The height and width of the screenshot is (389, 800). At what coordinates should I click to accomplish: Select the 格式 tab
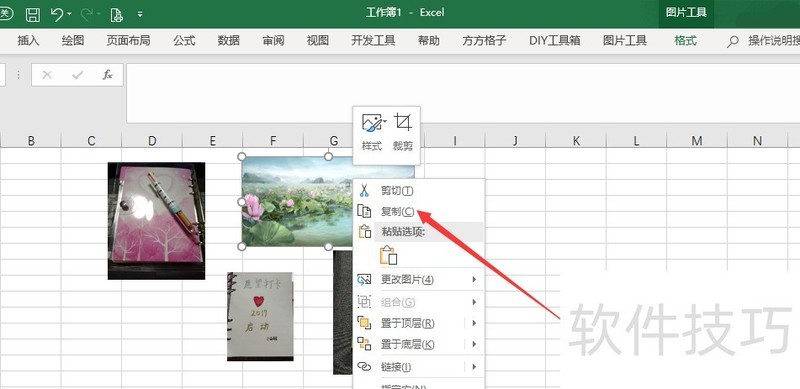(685, 41)
